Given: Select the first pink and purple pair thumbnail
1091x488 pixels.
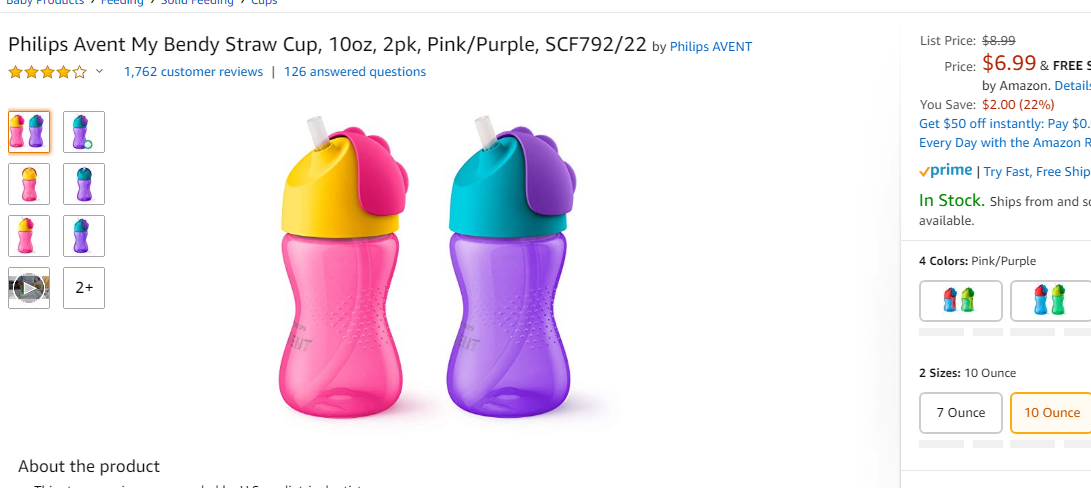Looking at the screenshot, I should tap(29, 132).
